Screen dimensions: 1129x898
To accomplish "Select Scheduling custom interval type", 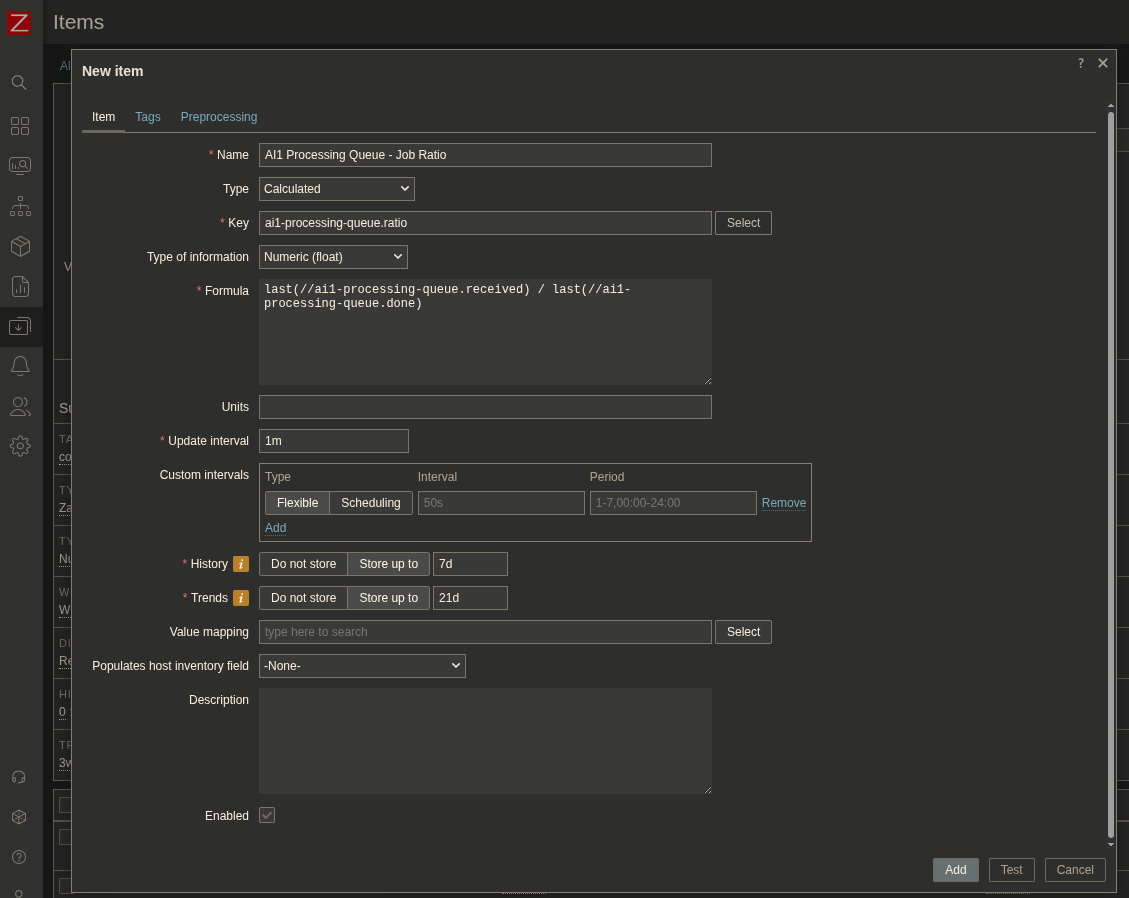I will click(371, 503).
